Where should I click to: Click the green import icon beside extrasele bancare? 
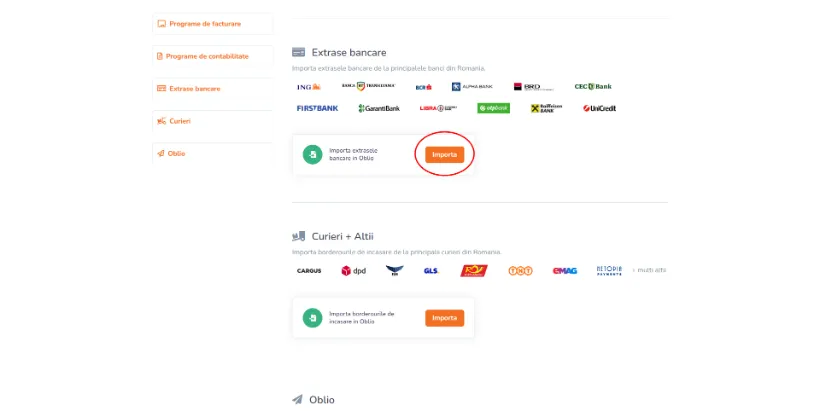point(313,155)
